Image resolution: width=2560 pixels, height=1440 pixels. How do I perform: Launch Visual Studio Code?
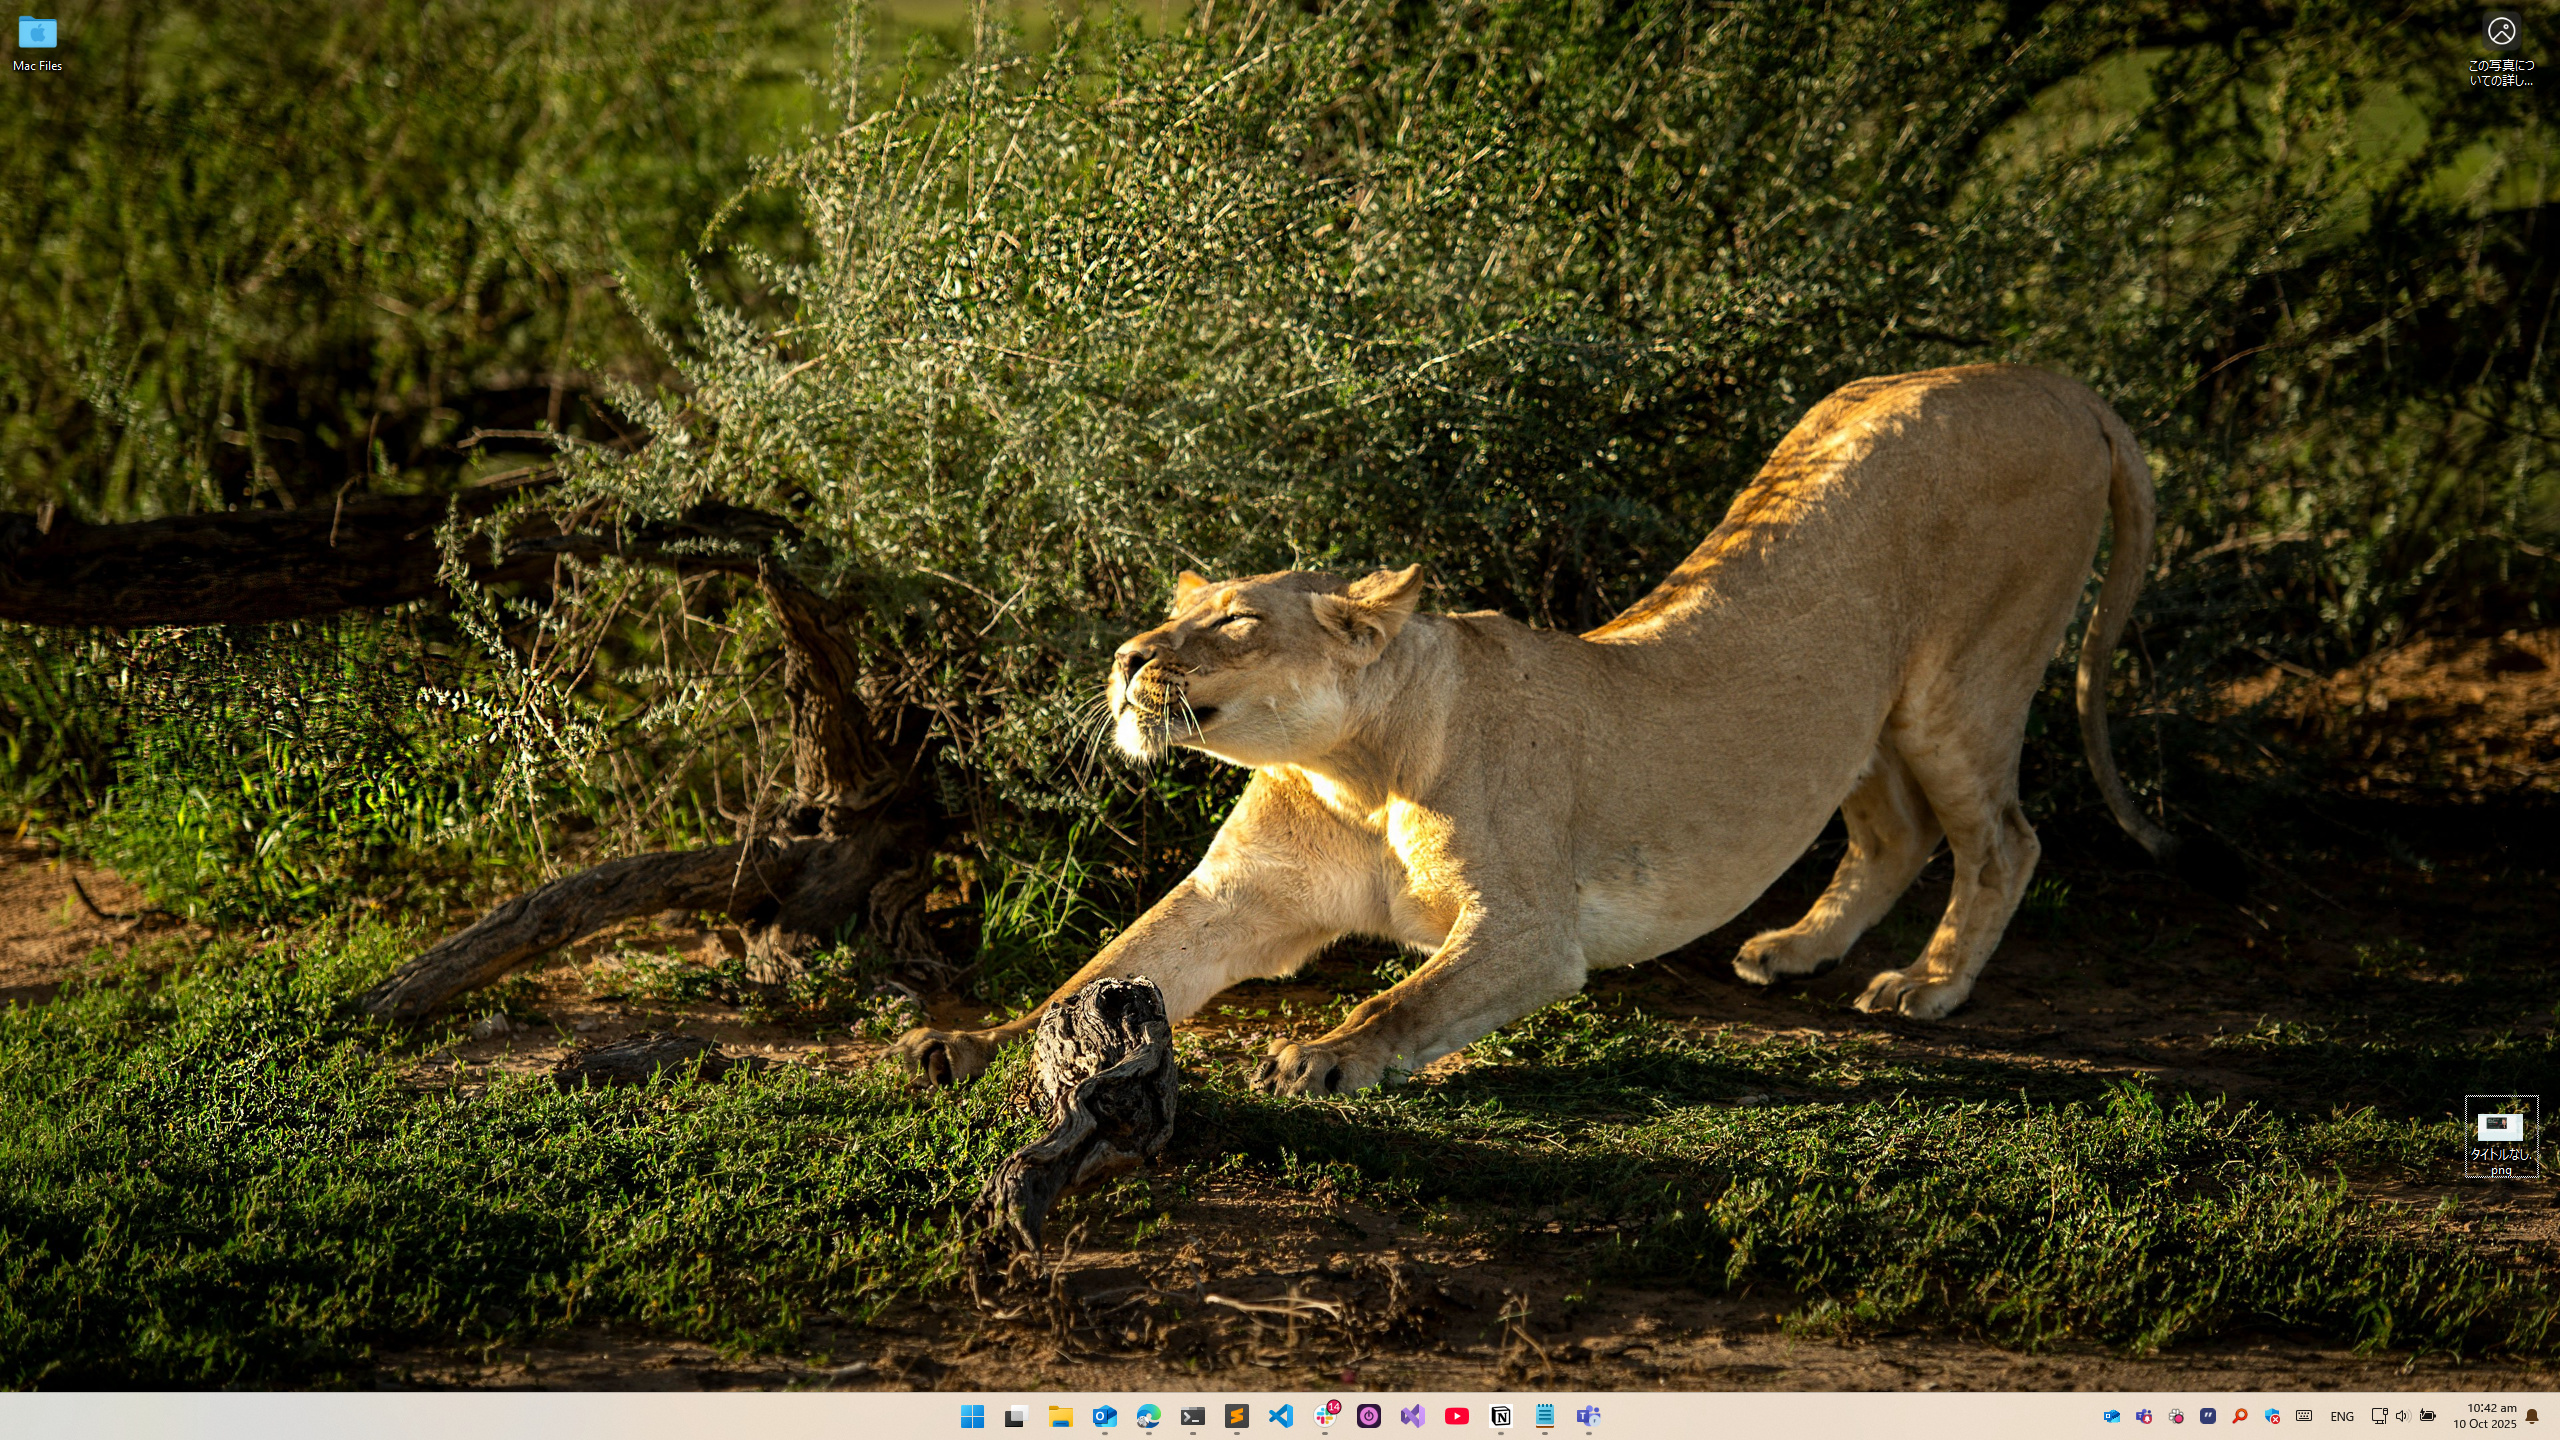(1280, 1416)
